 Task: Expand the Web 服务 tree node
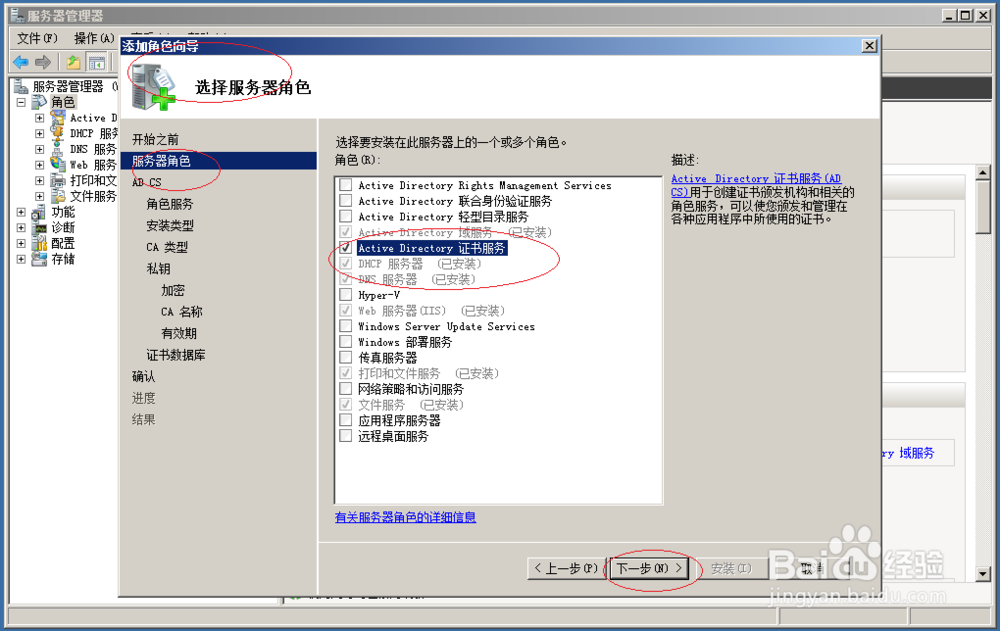(x=40, y=165)
